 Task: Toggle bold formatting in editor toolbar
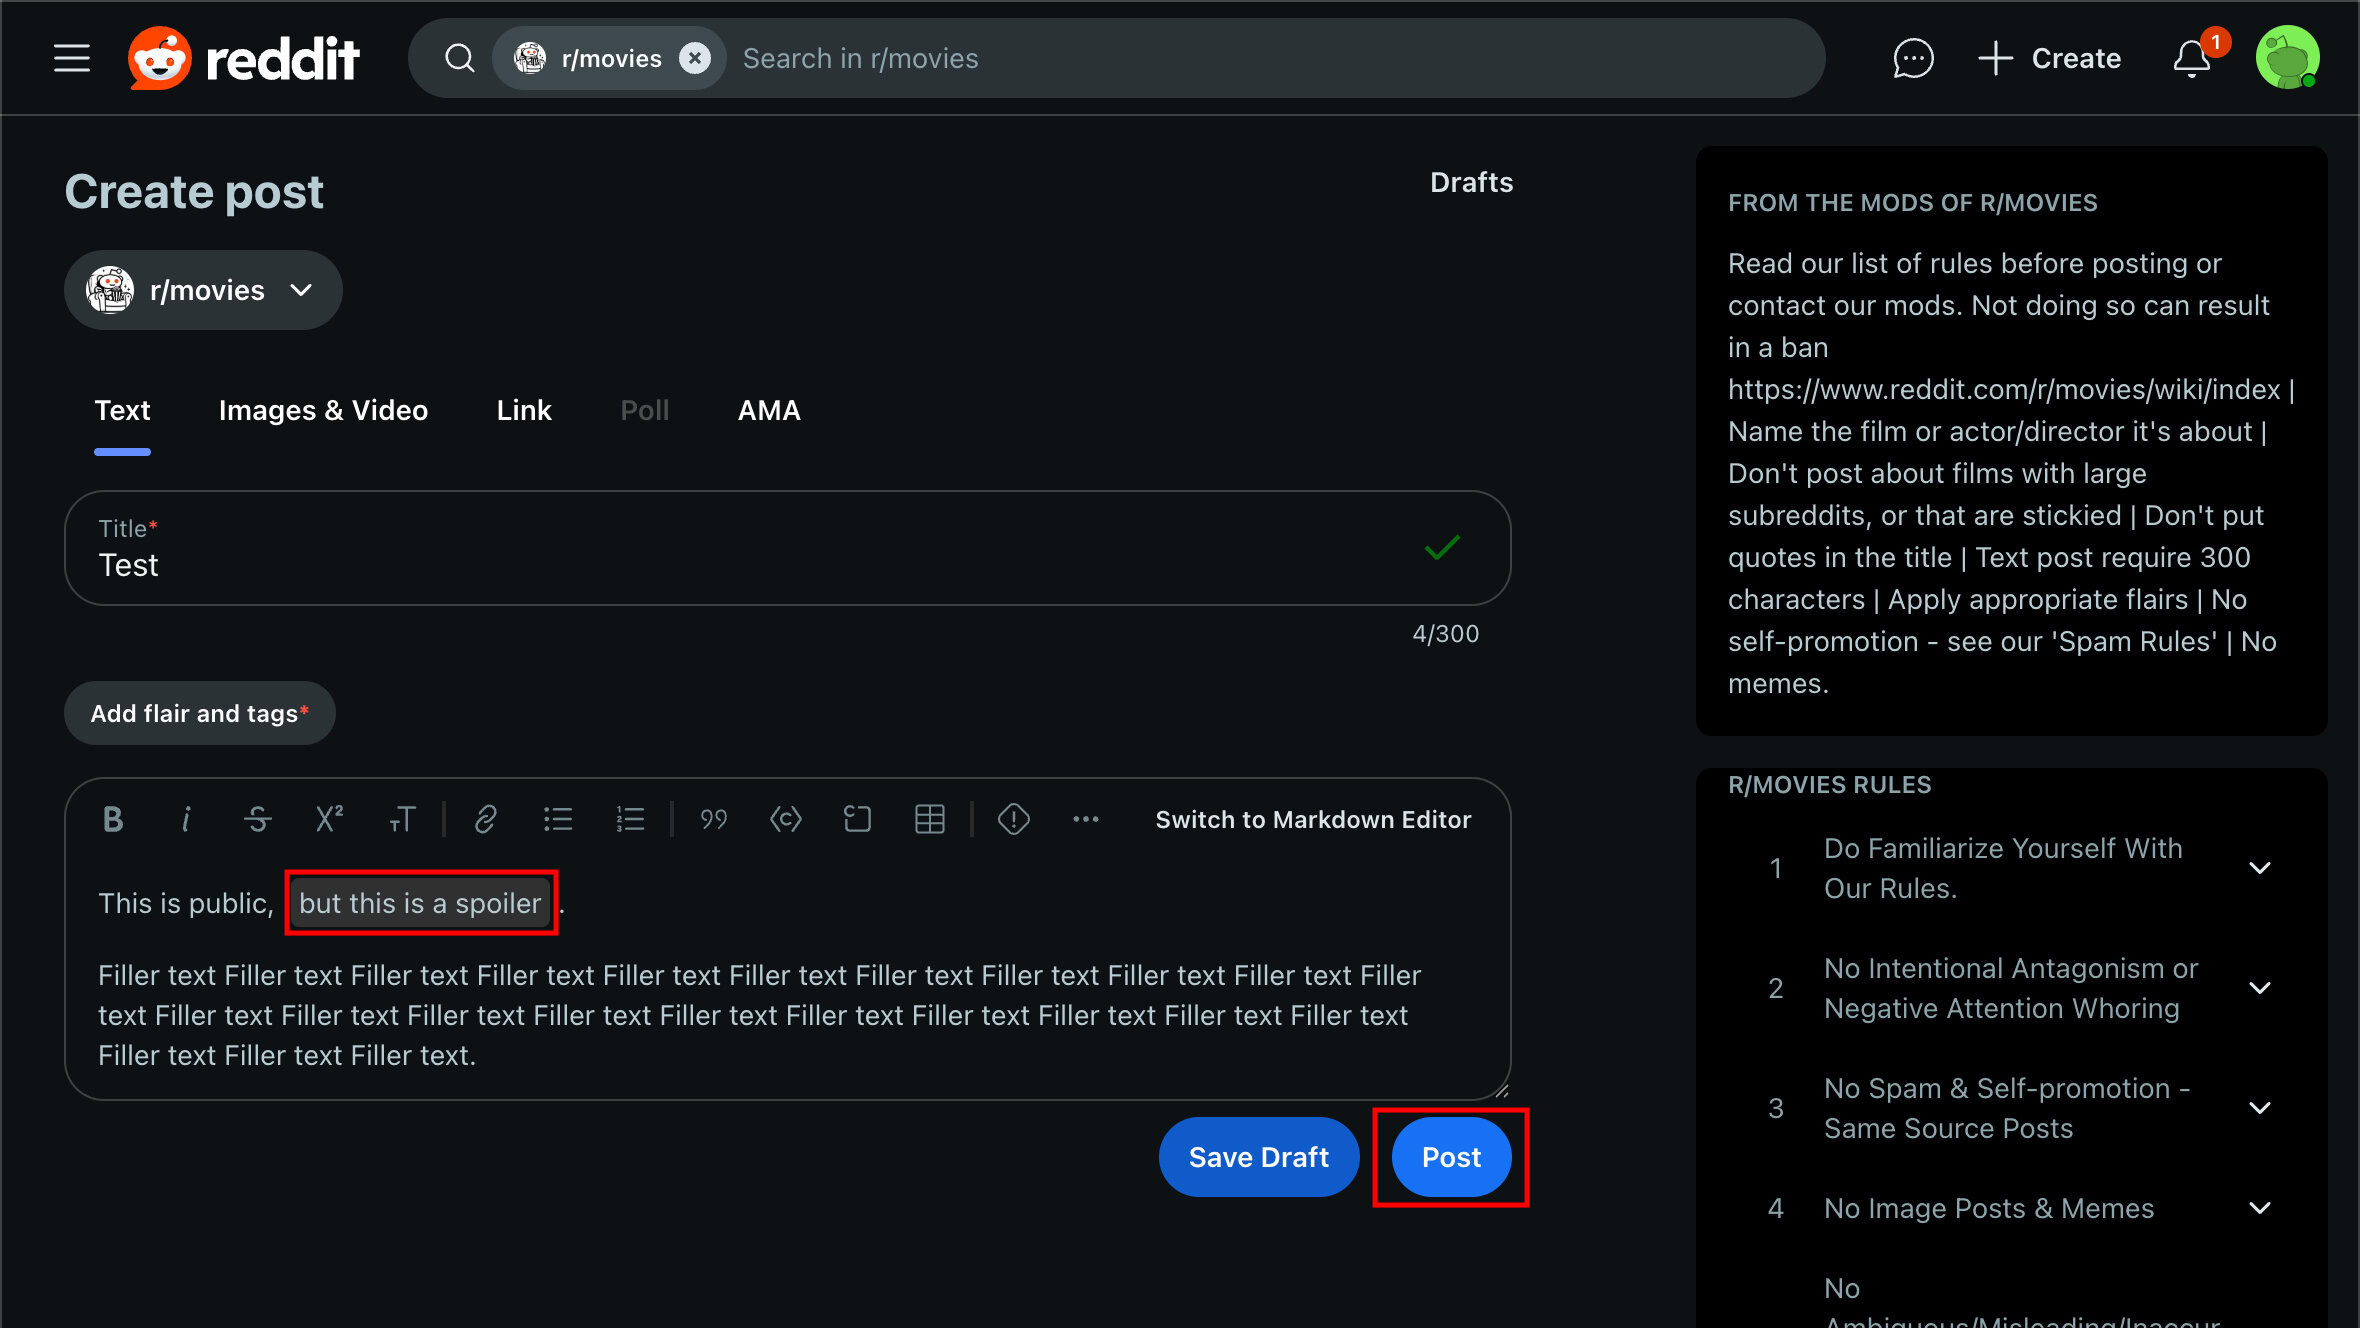(x=113, y=819)
